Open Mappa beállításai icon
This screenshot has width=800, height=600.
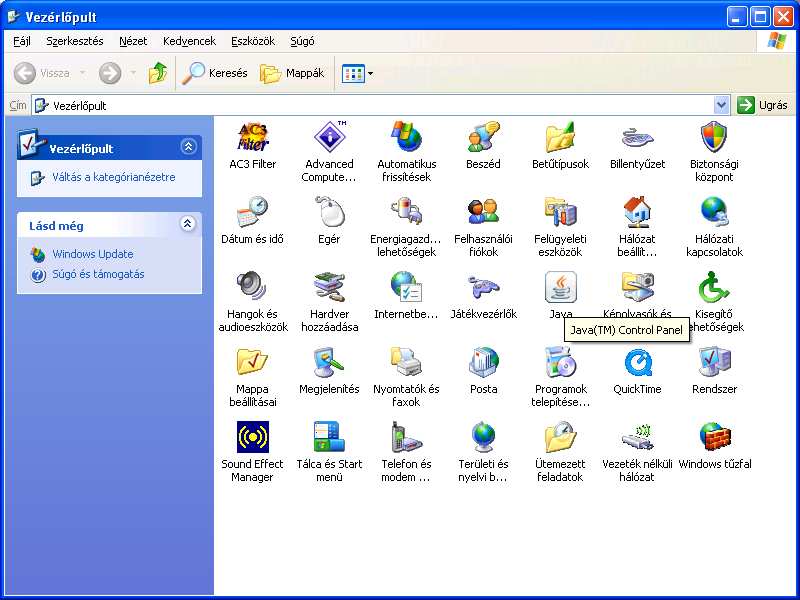253,362
